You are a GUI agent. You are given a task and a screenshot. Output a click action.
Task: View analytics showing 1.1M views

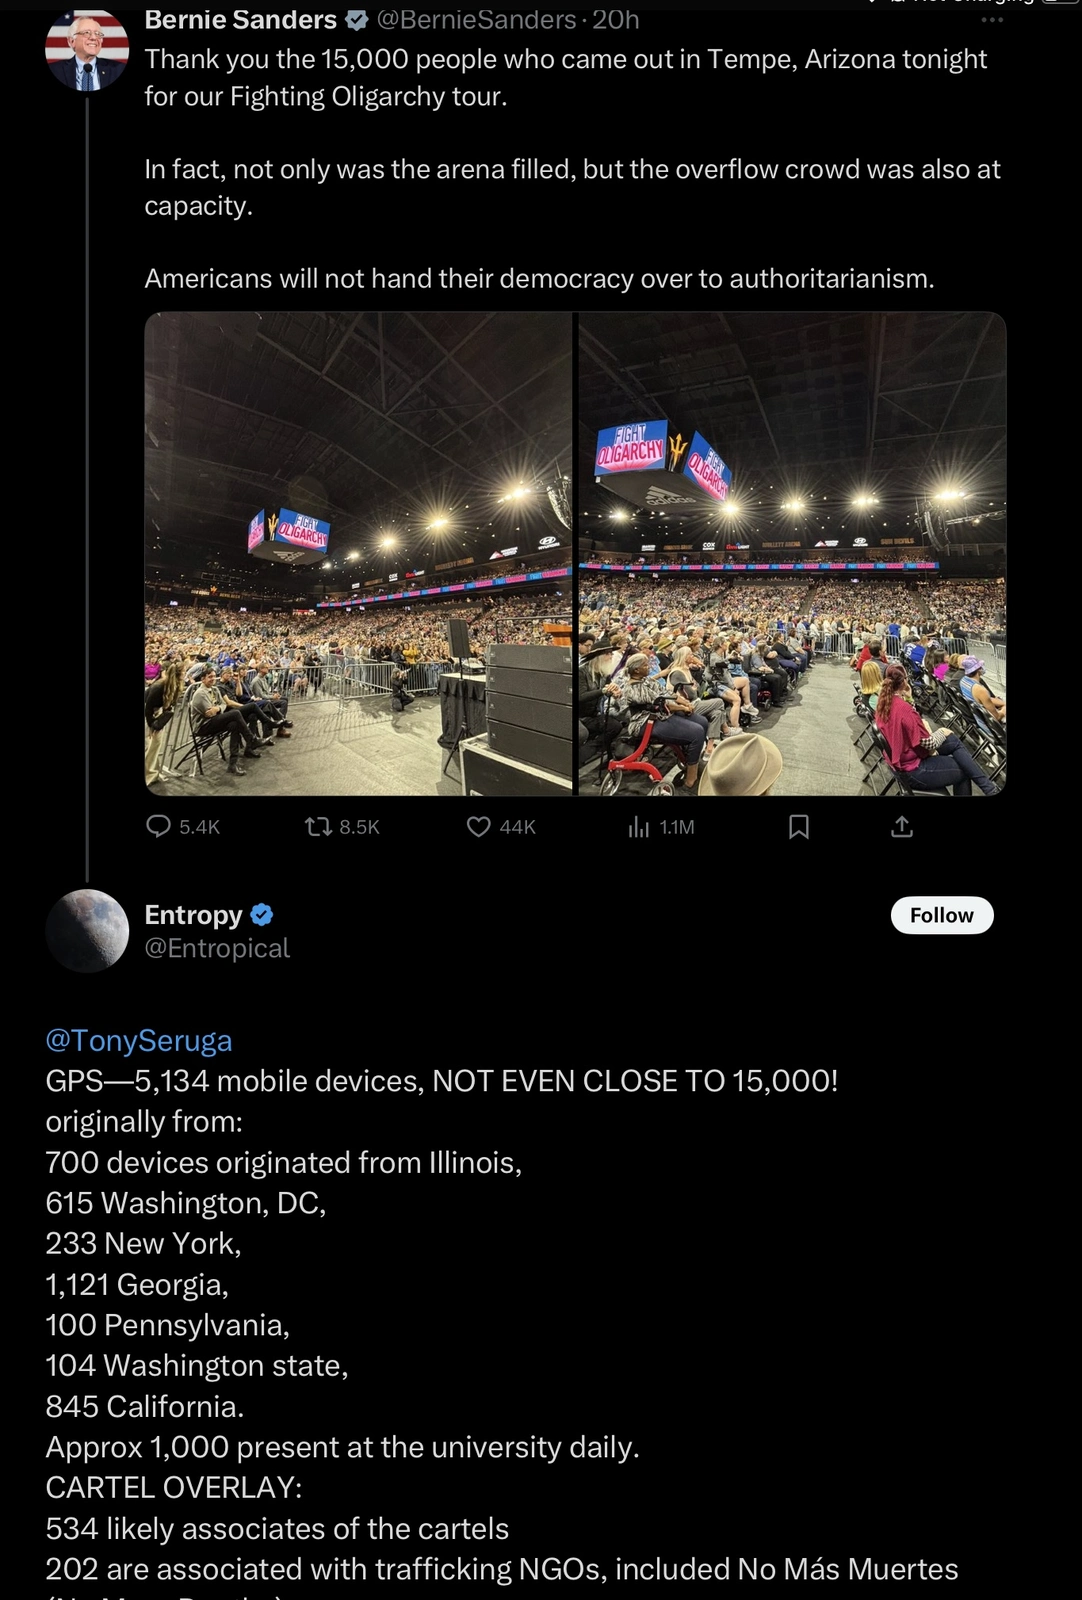tap(661, 827)
